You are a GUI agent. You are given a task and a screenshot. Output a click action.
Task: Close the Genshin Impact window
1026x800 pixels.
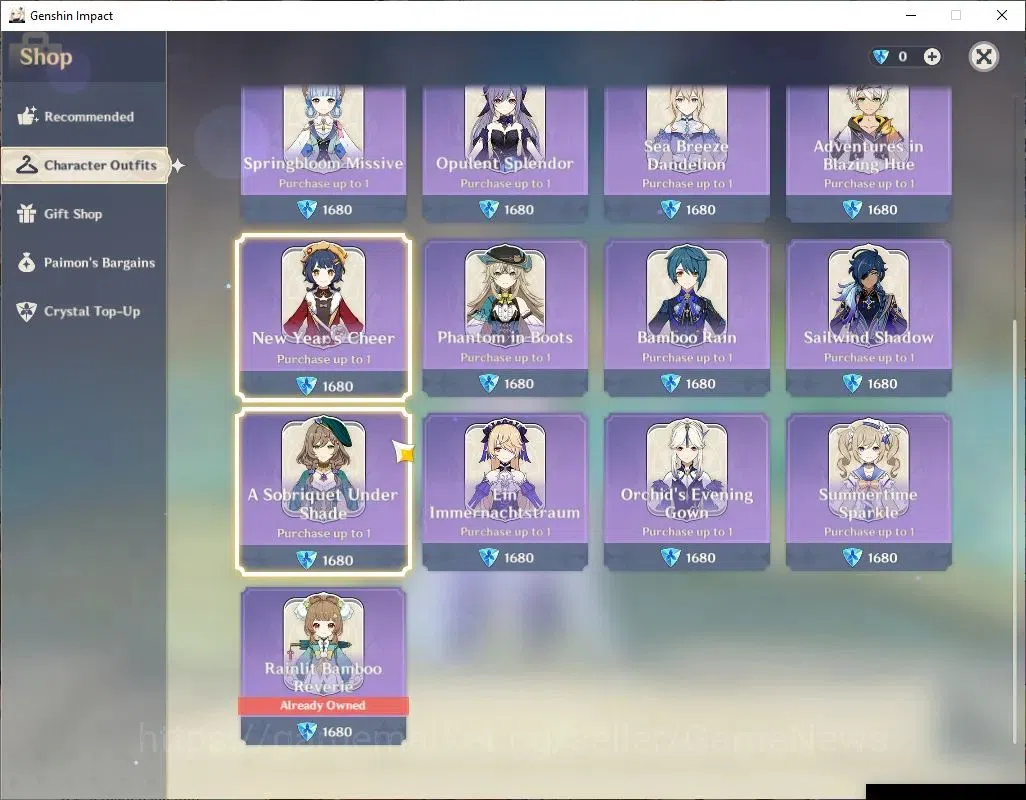1002,15
